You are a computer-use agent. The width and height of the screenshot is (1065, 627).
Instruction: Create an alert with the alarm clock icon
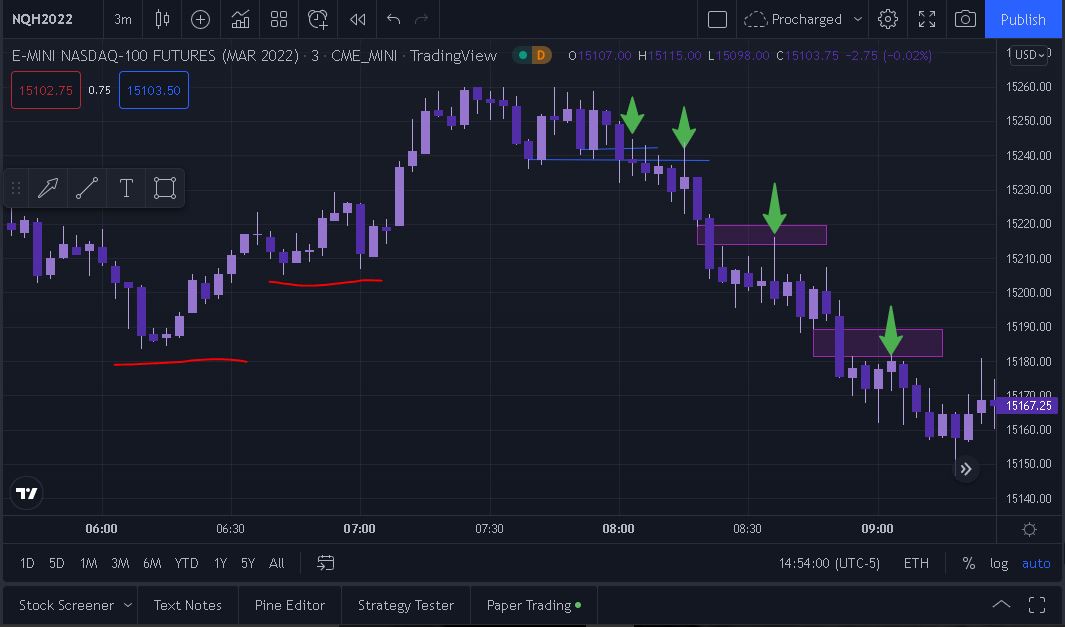click(318, 19)
